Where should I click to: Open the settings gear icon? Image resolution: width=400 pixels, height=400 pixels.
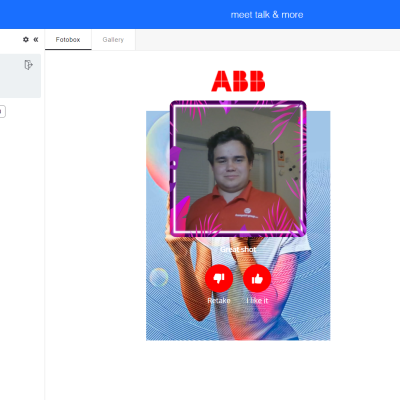26,39
